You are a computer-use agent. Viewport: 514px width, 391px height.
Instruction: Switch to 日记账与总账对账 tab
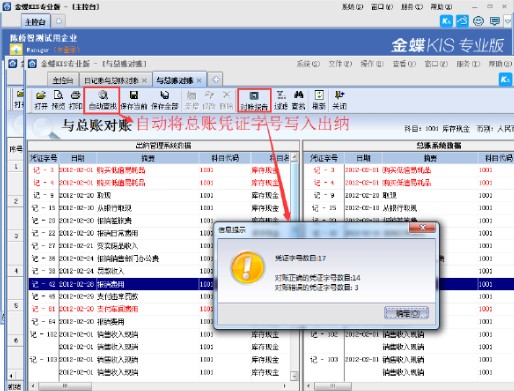(115, 80)
